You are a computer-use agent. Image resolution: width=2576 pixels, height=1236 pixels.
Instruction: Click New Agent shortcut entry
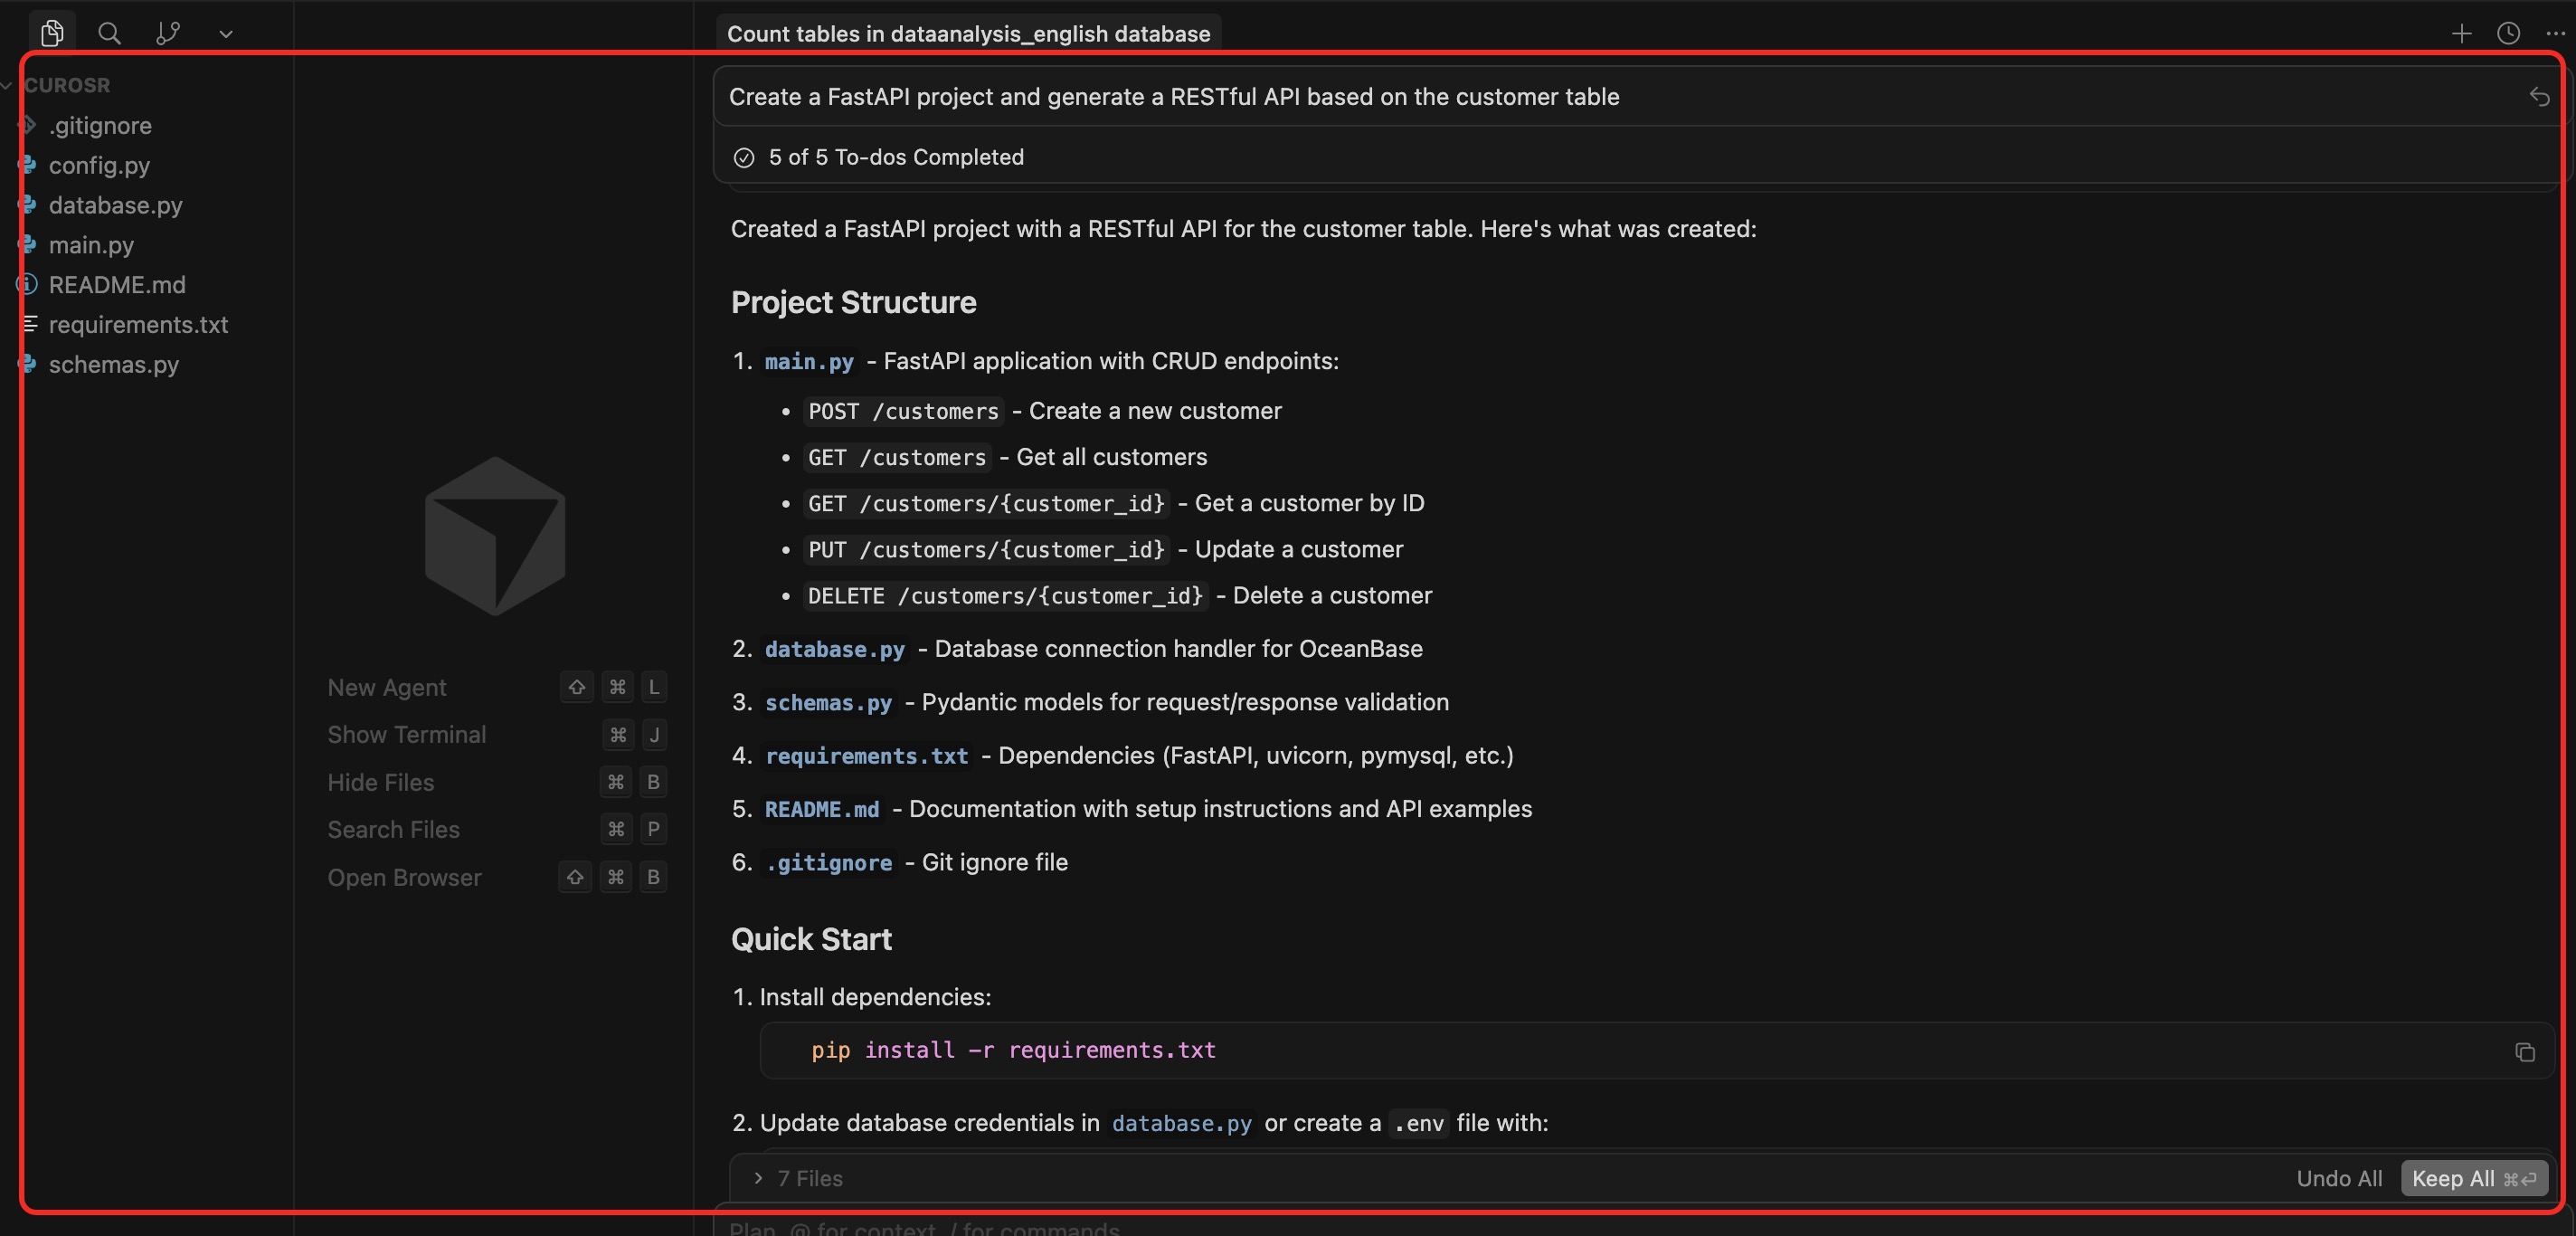coord(387,687)
